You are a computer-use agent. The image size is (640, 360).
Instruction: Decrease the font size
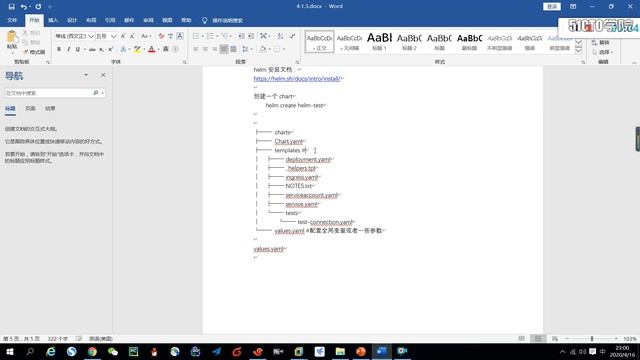(132, 36)
